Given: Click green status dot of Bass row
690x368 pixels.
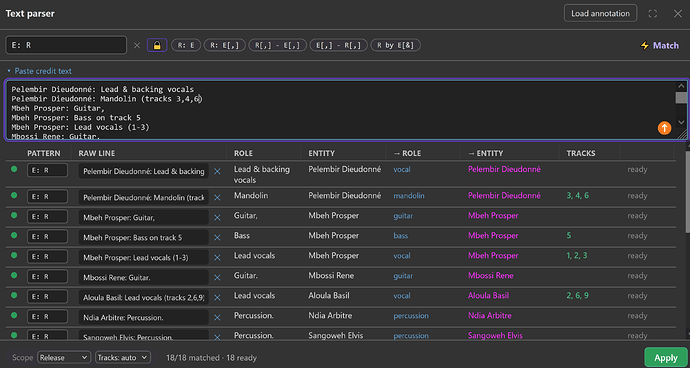Looking at the screenshot, I should 14,235.
